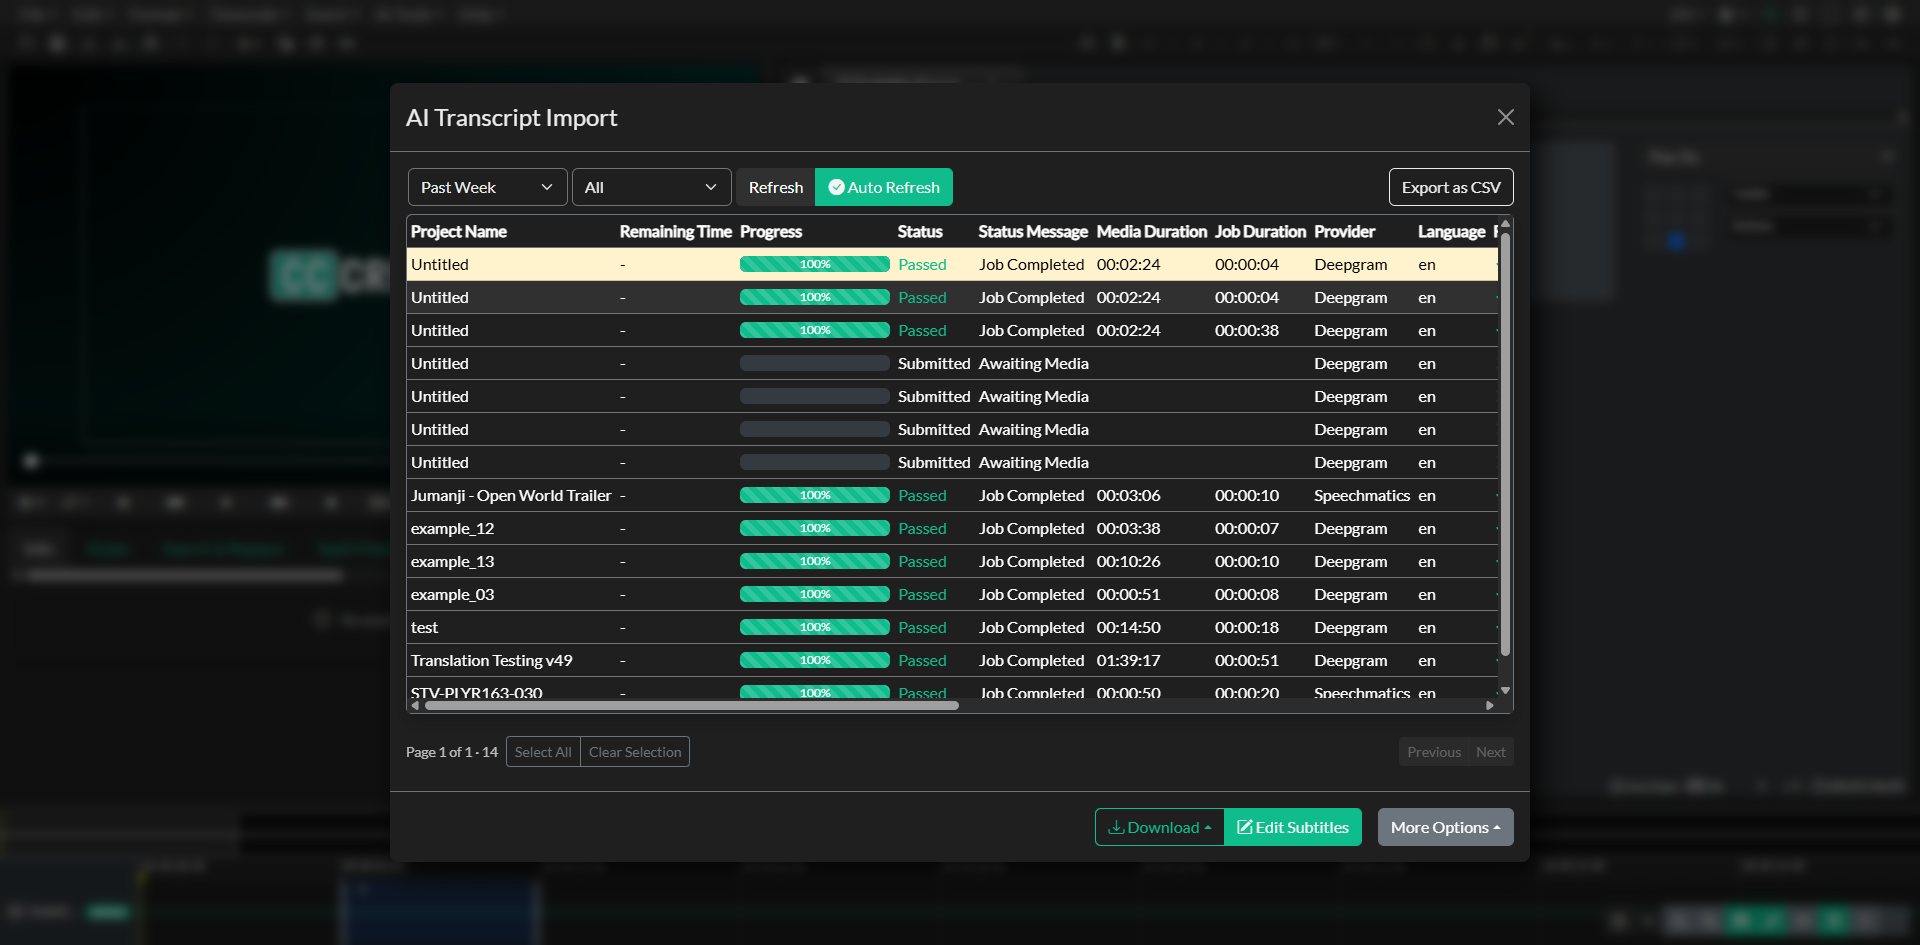This screenshot has width=1920, height=945.
Task: Close the AI Transcript Import dialog
Action: pyautogui.click(x=1505, y=117)
